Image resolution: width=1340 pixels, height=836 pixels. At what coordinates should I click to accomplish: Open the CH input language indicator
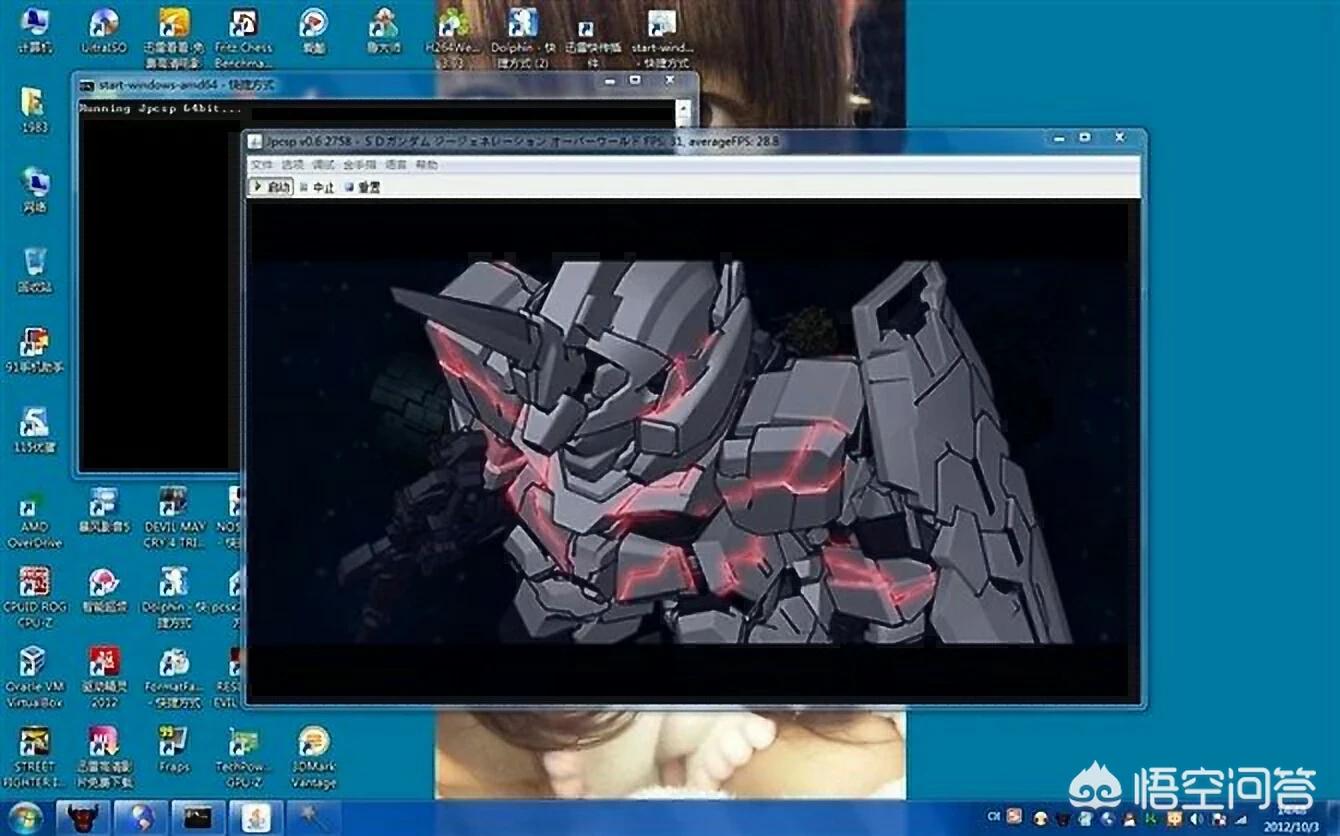point(993,817)
